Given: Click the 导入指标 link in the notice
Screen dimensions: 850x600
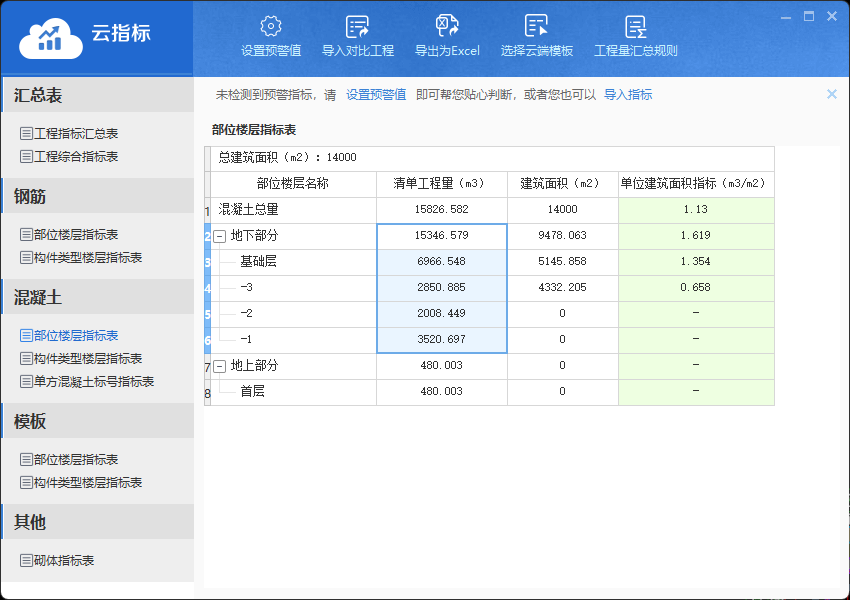Looking at the screenshot, I should click(x=628, y=95).
